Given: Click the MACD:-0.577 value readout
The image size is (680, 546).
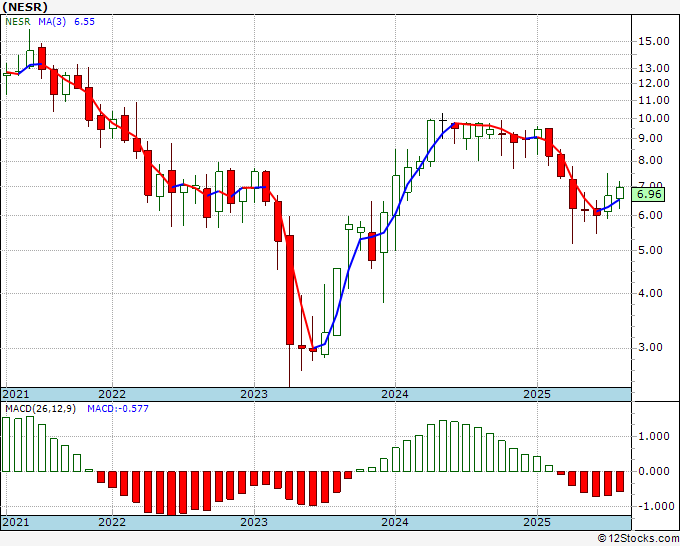Looking at the screenshot, I should tap(118, 409).
